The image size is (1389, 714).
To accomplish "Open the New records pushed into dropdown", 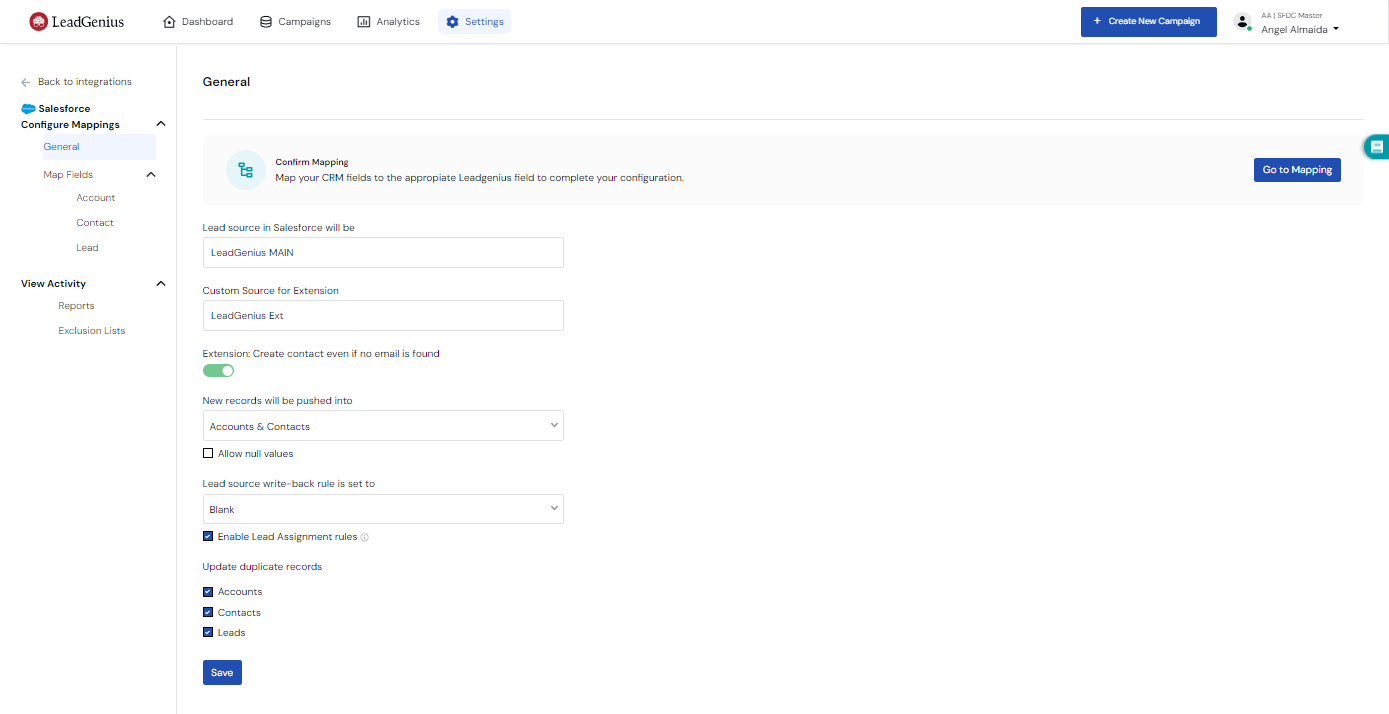I will [383, 426].
